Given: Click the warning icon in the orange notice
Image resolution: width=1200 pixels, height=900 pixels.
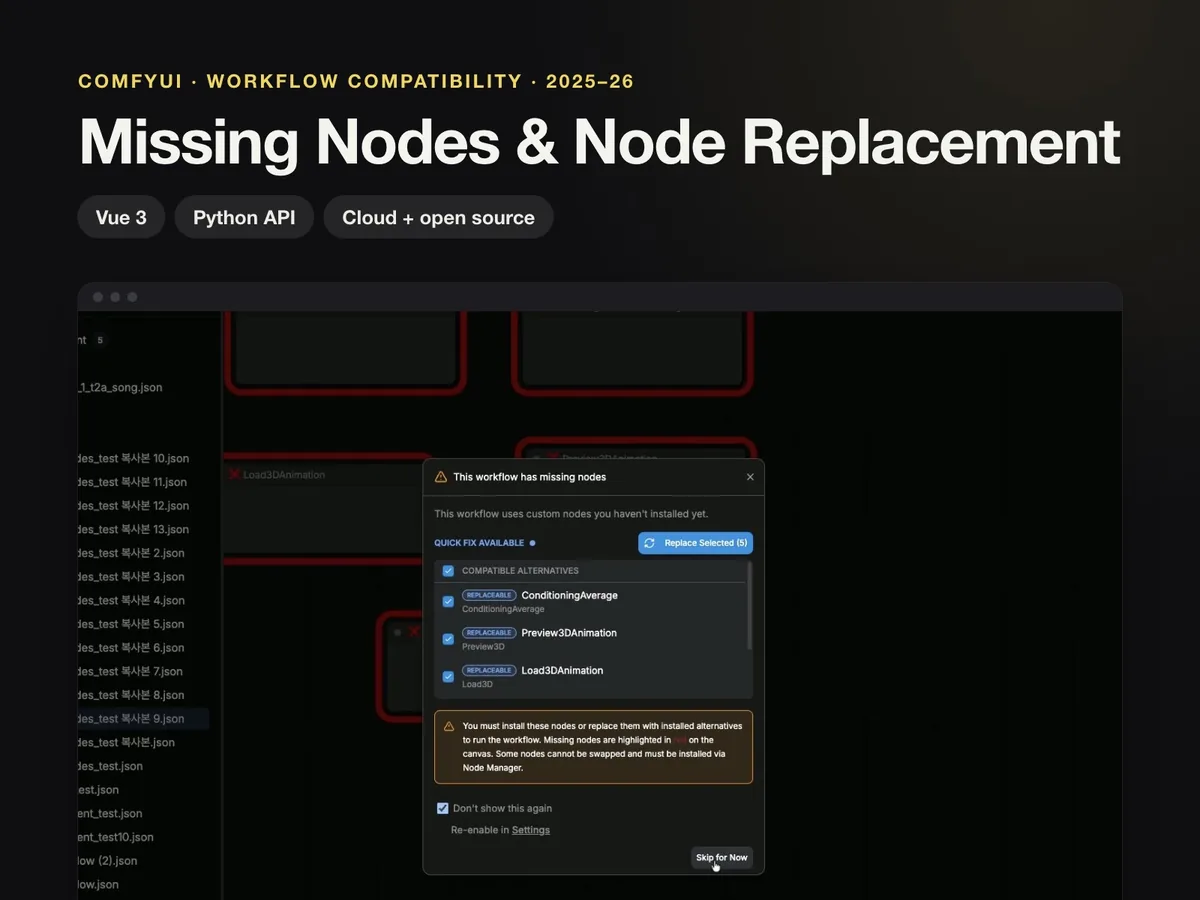Looking at the screenshot, I should [x=447, y=726].
